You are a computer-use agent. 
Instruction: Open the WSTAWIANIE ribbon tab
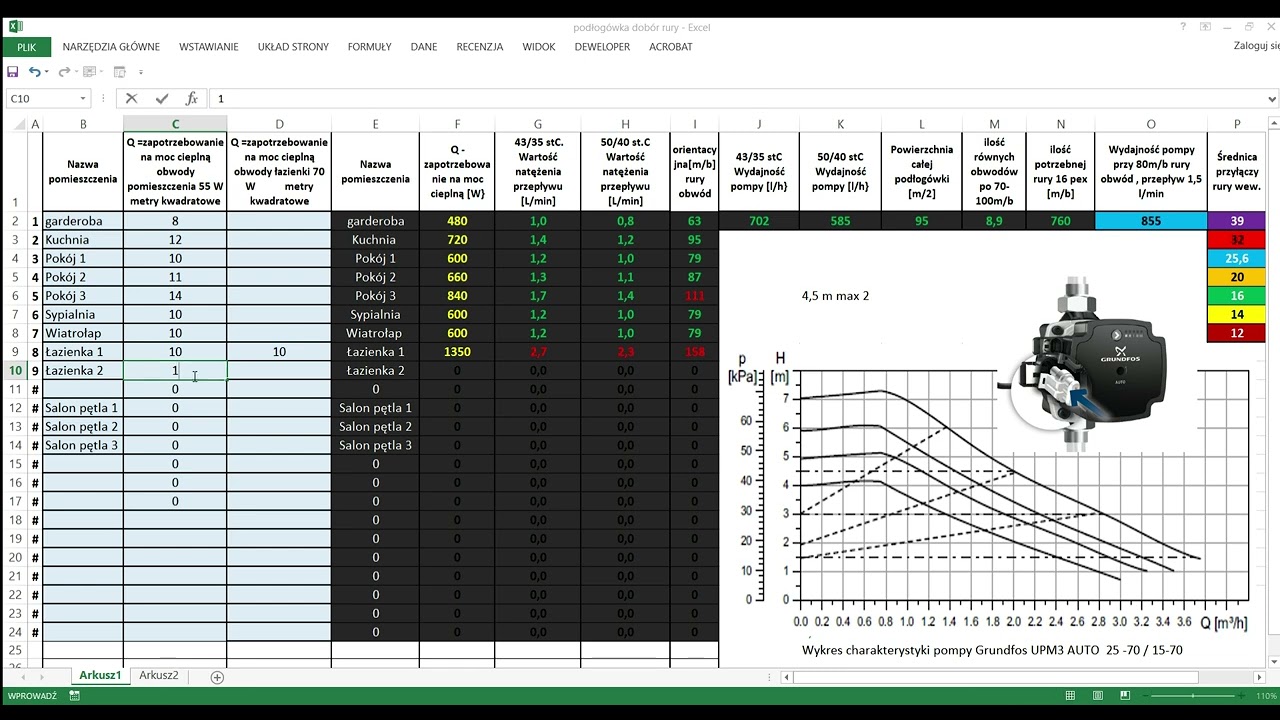click(x=209, y=47)
